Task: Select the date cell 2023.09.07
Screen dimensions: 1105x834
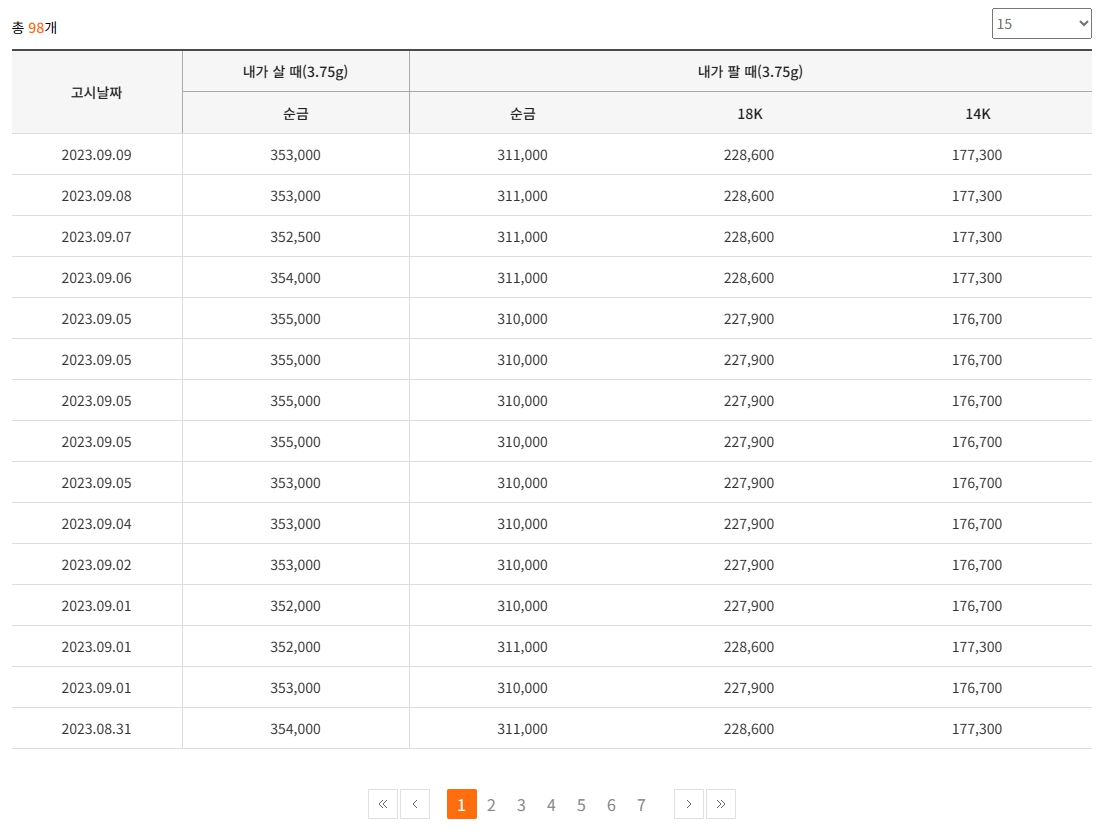Action: click(97, 237)
